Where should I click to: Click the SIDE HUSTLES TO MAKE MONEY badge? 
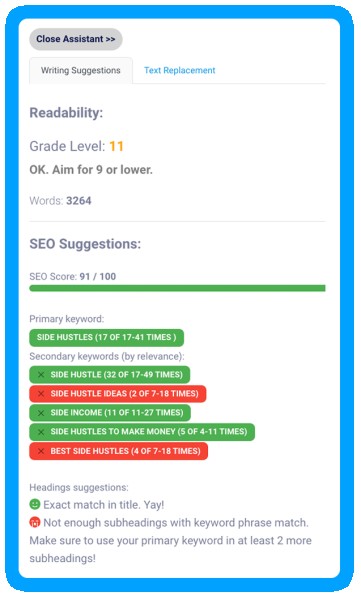[142, 432]
